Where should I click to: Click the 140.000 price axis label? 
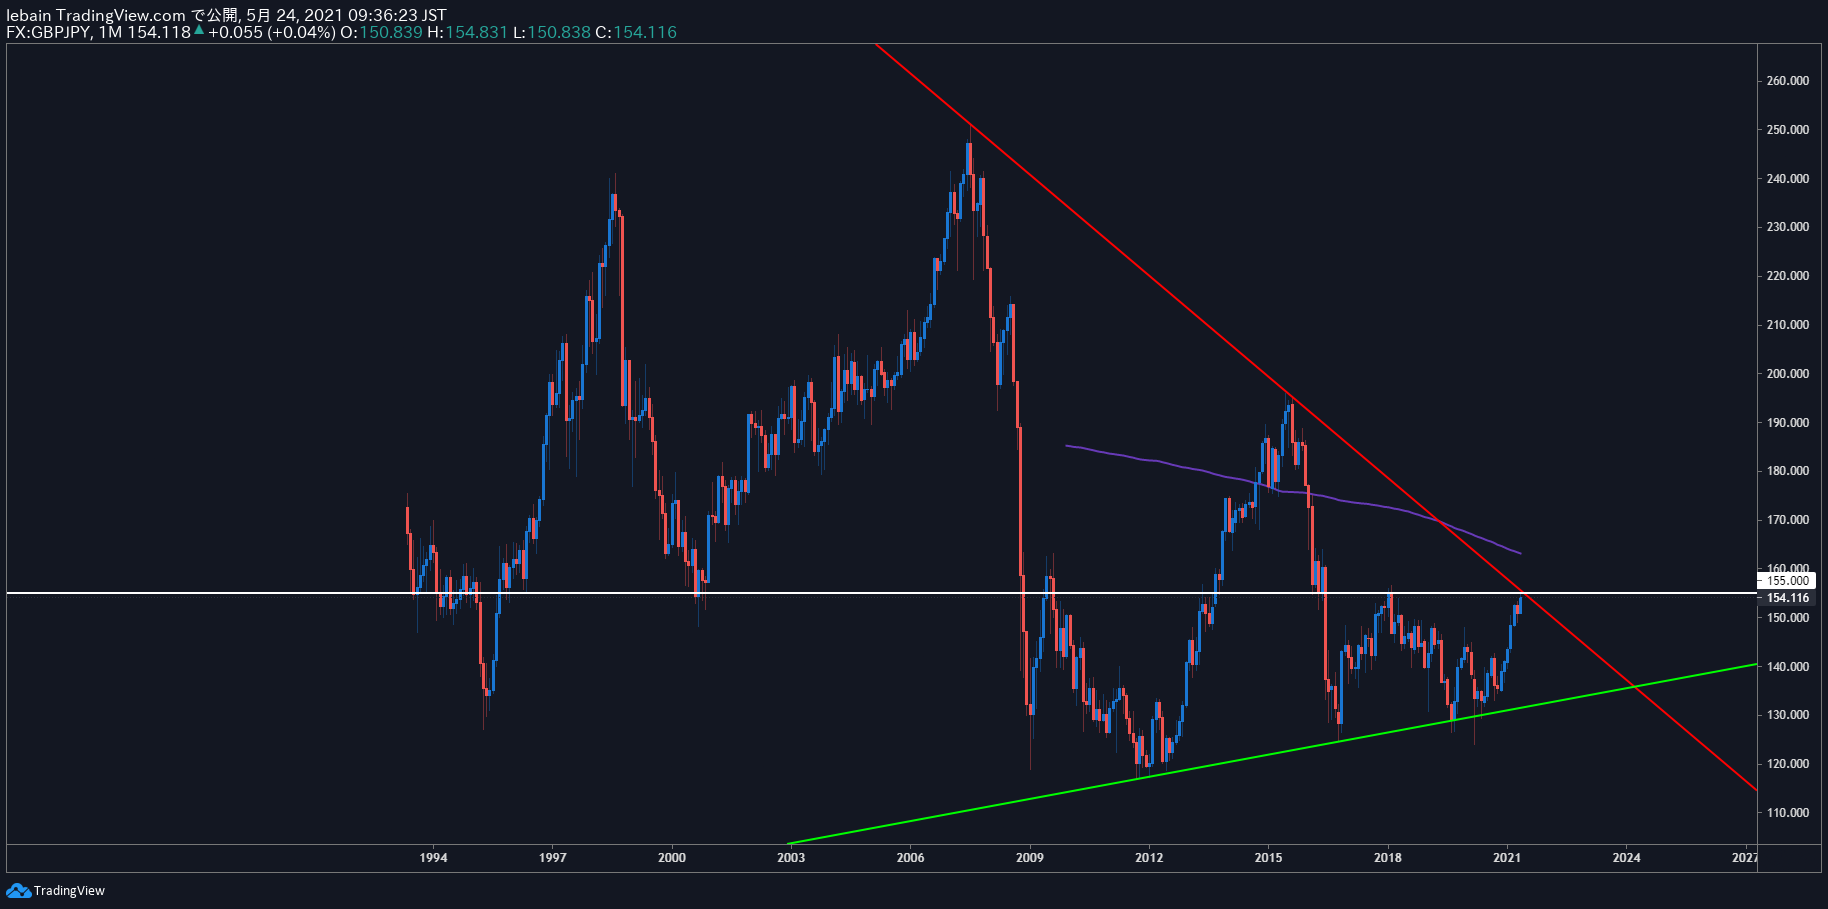tap(1788, 667)
